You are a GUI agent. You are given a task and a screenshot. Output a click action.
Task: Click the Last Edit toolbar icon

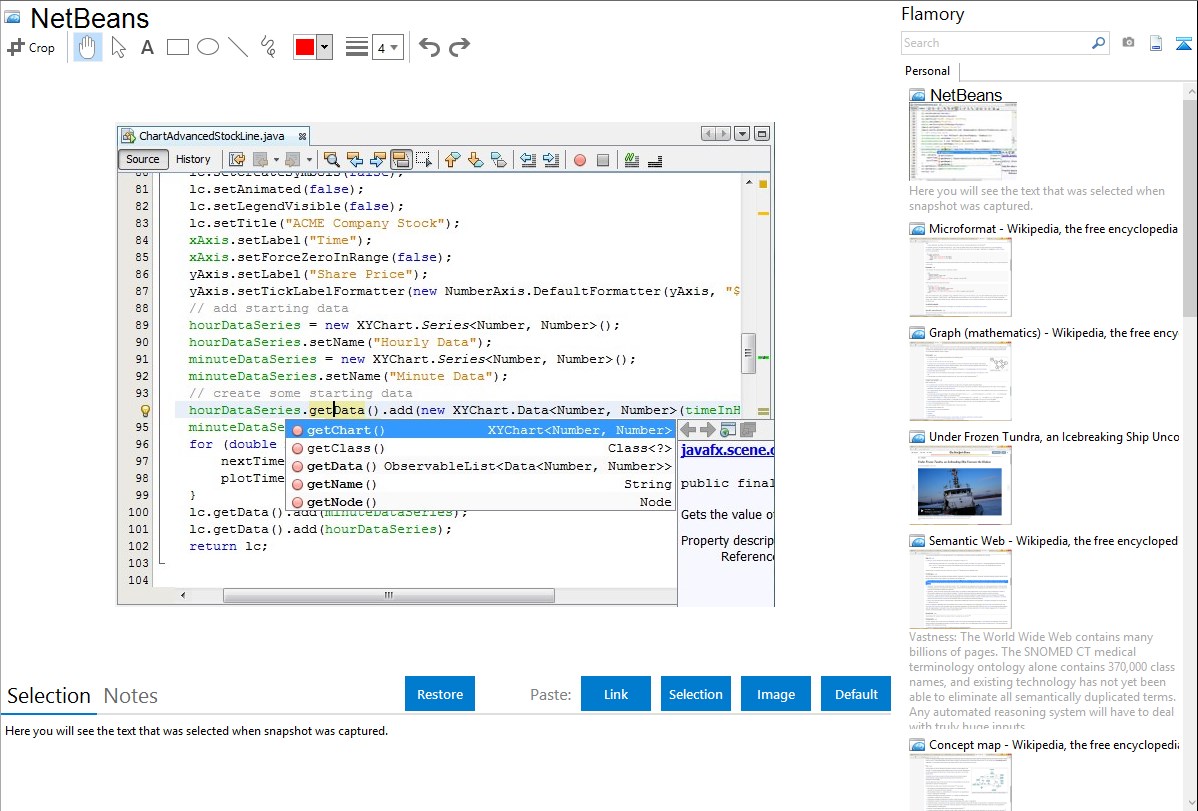pyautogui.click(x=237, y=159)
